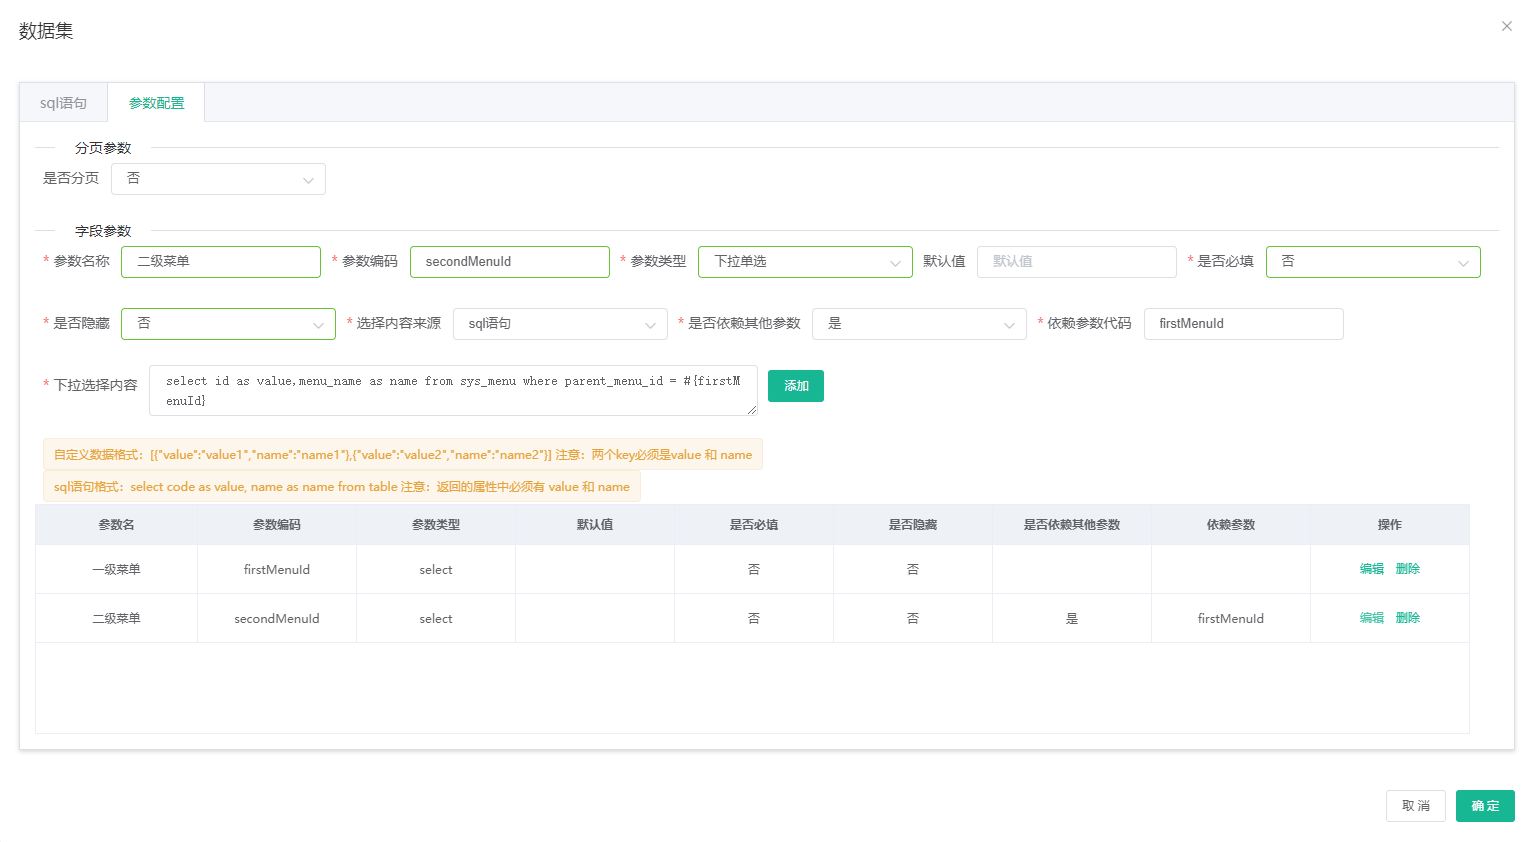Click the select type cell in 二级菜单 row
Viewport: 1533px width, 842px height.
436,619
